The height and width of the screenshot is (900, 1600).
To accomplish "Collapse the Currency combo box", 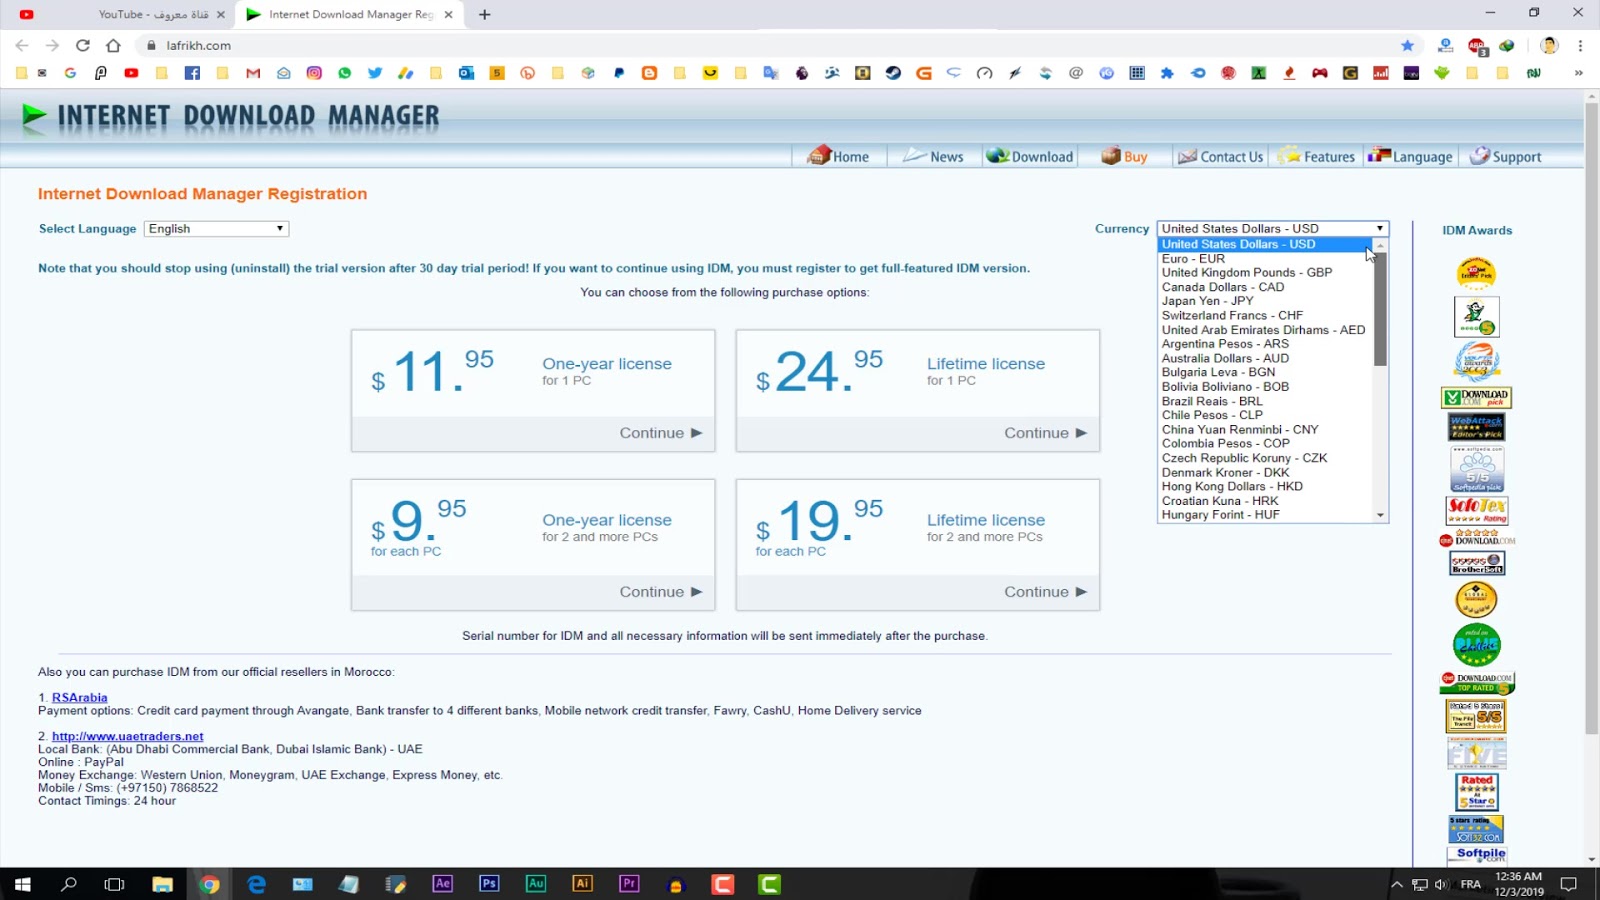I will click(1272, 229).
